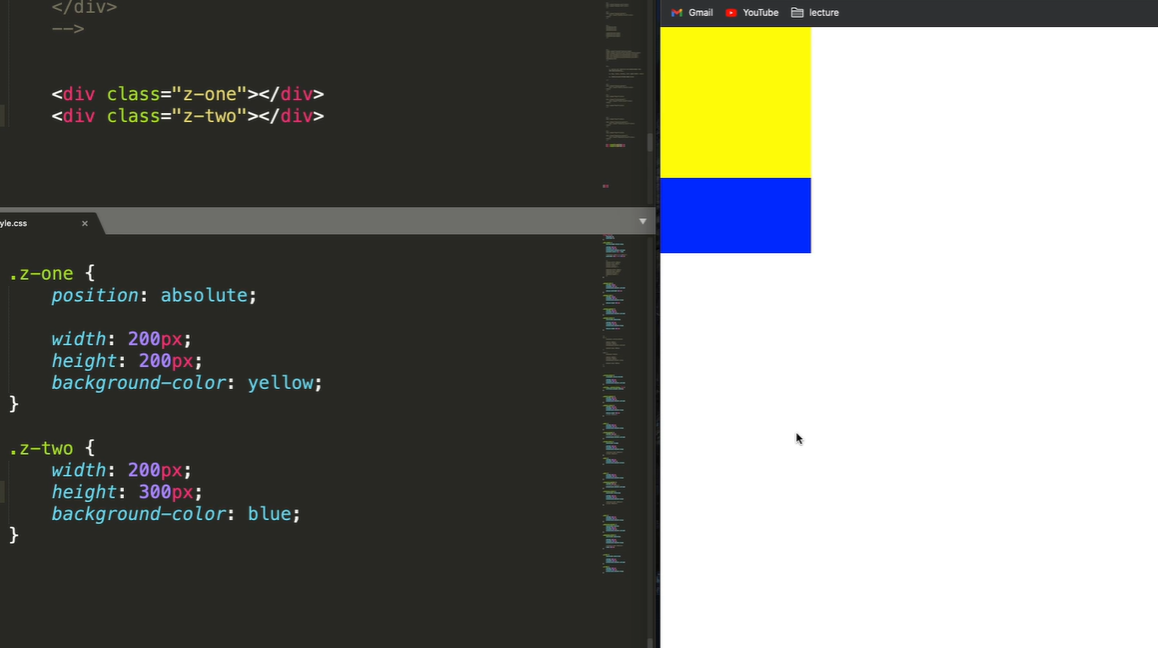Open the lecture bookmarks folder
Screen dimensions: 1158x648
815,13
